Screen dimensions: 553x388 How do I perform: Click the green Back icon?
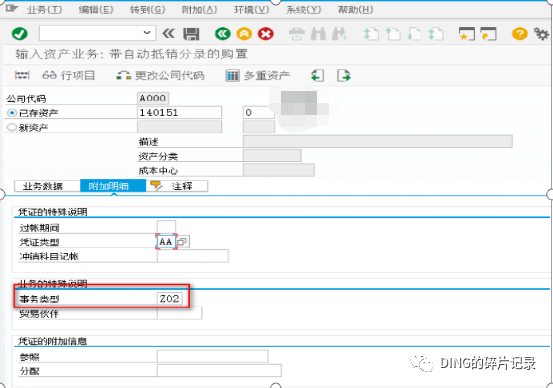pos(223,34)
